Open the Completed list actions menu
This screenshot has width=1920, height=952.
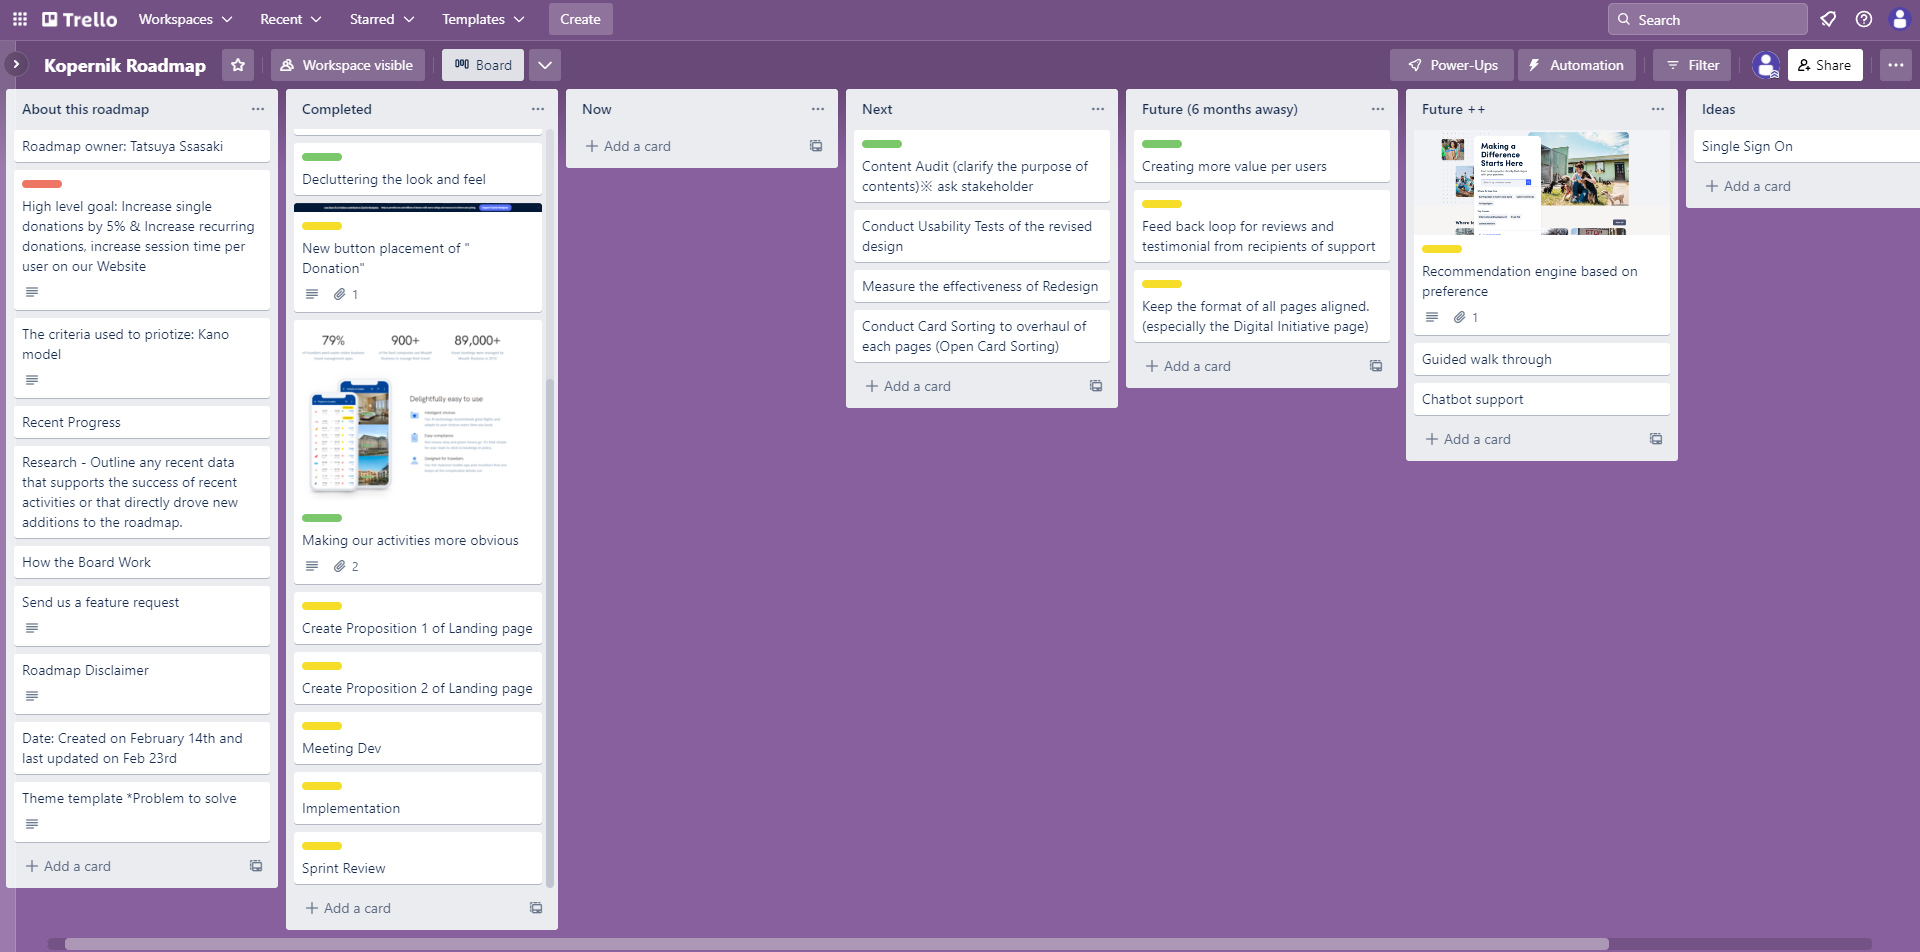click(537, 109)
